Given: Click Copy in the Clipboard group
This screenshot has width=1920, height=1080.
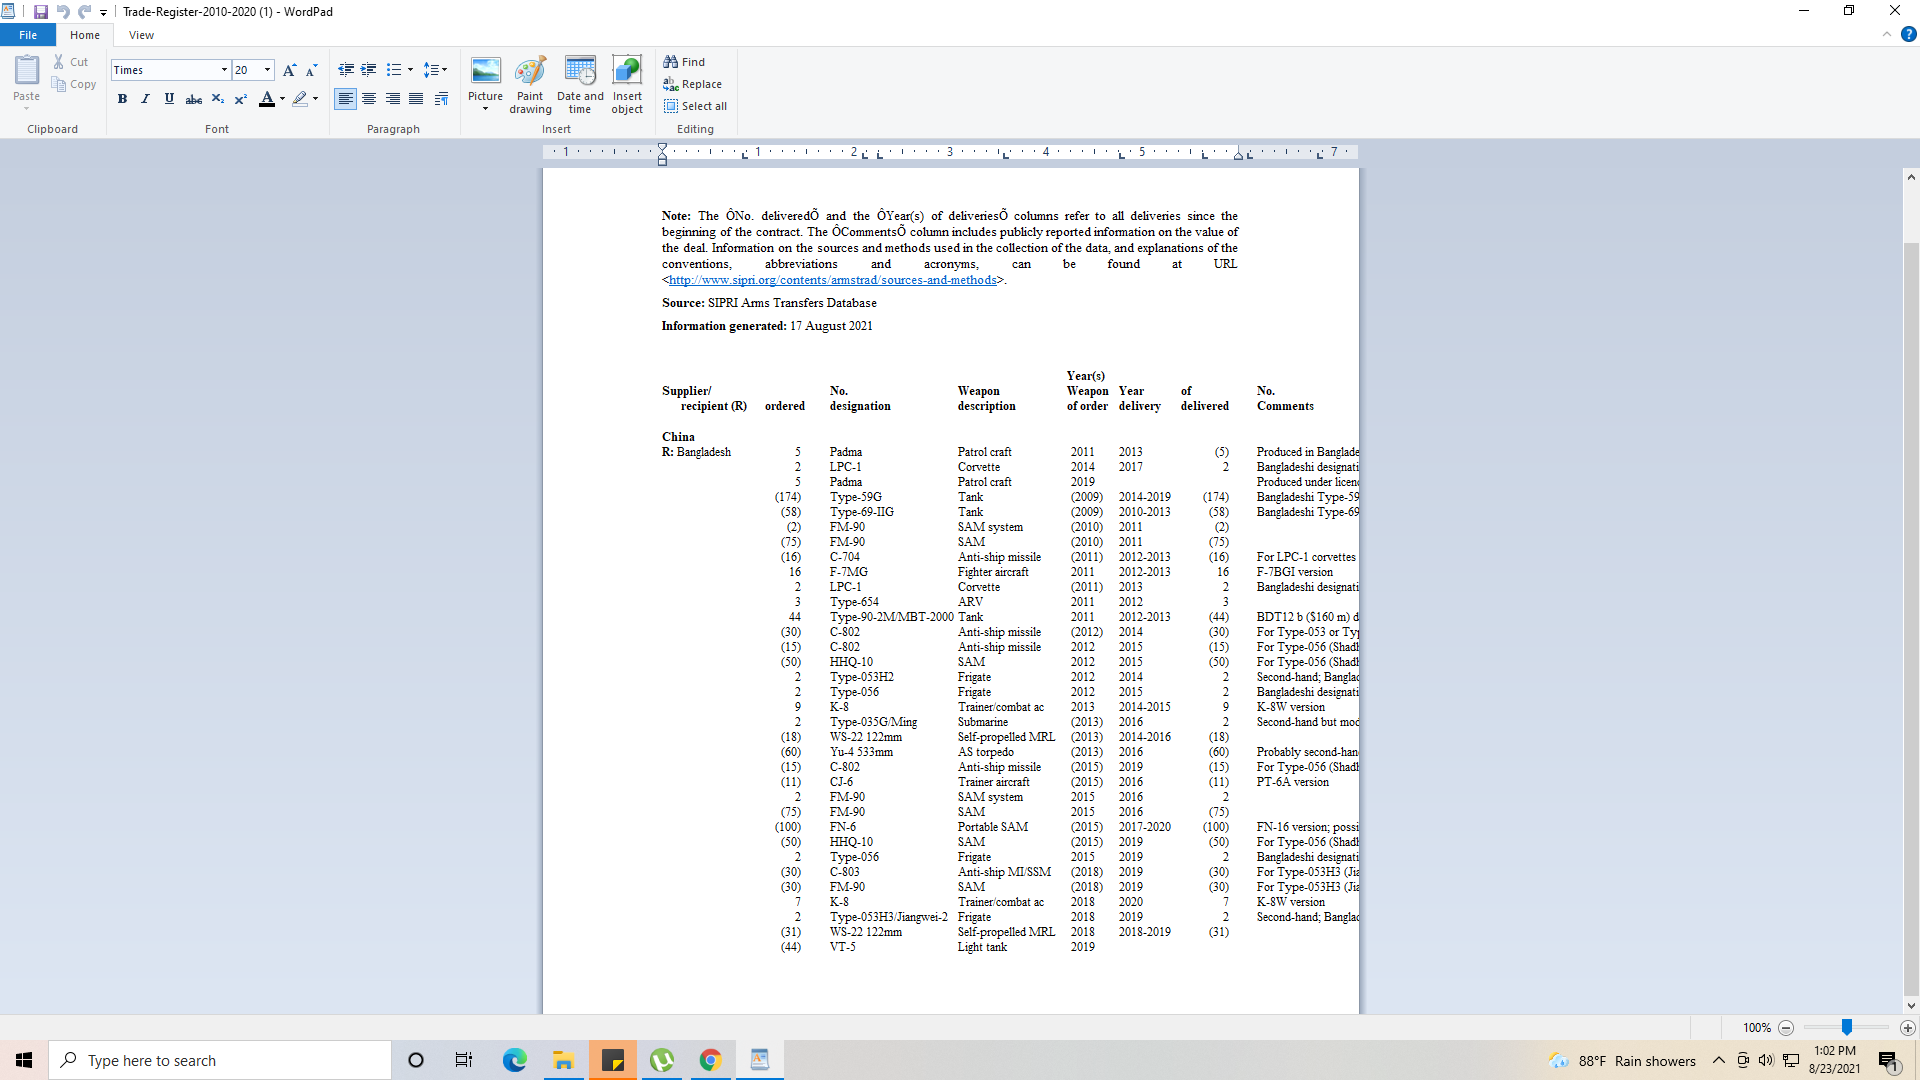Looking at the screenshot, I should click(x=74, y=85).
